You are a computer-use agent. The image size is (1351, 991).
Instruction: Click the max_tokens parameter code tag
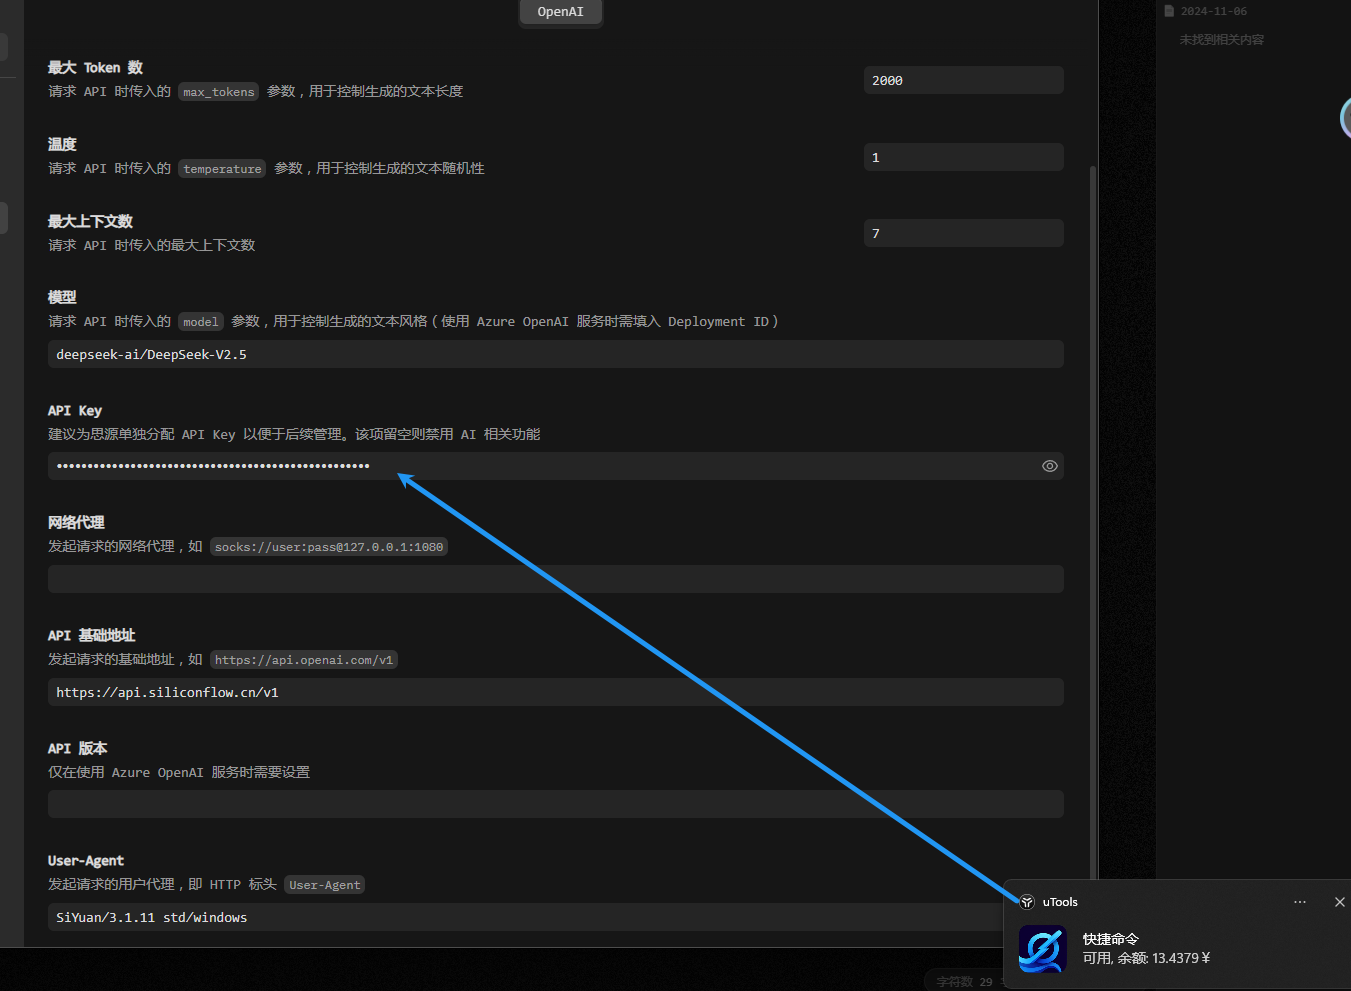tap(219, 92)
